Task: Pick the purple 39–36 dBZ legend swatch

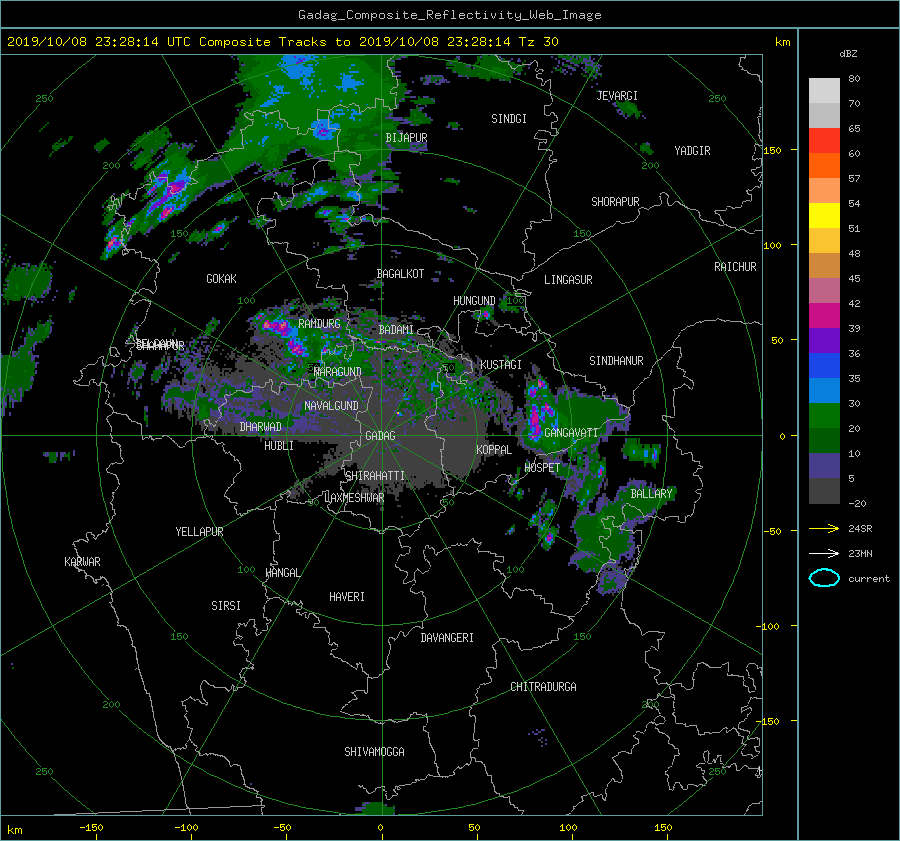Action: pos(824,341)
